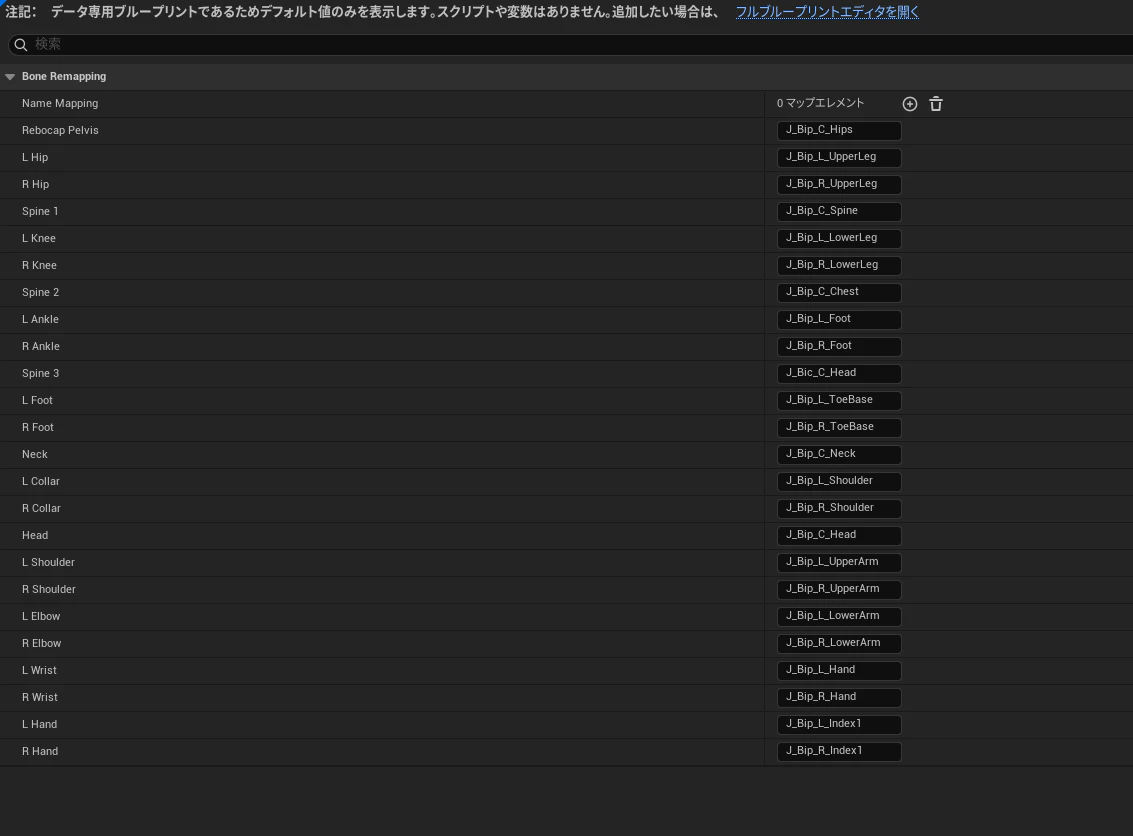Select the L Hip property label

[x=35, y=157]
